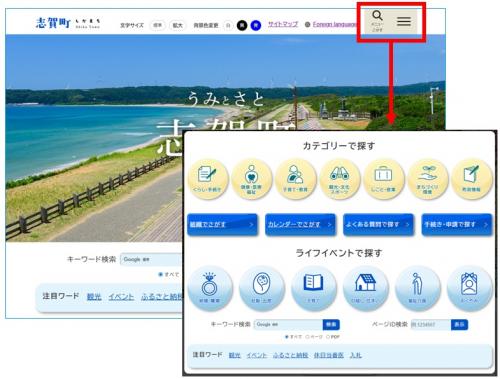Open イベント keyword link in popup
Image resolution: width=500 pixels, height=379 pixels.
[x=257, y=355]
